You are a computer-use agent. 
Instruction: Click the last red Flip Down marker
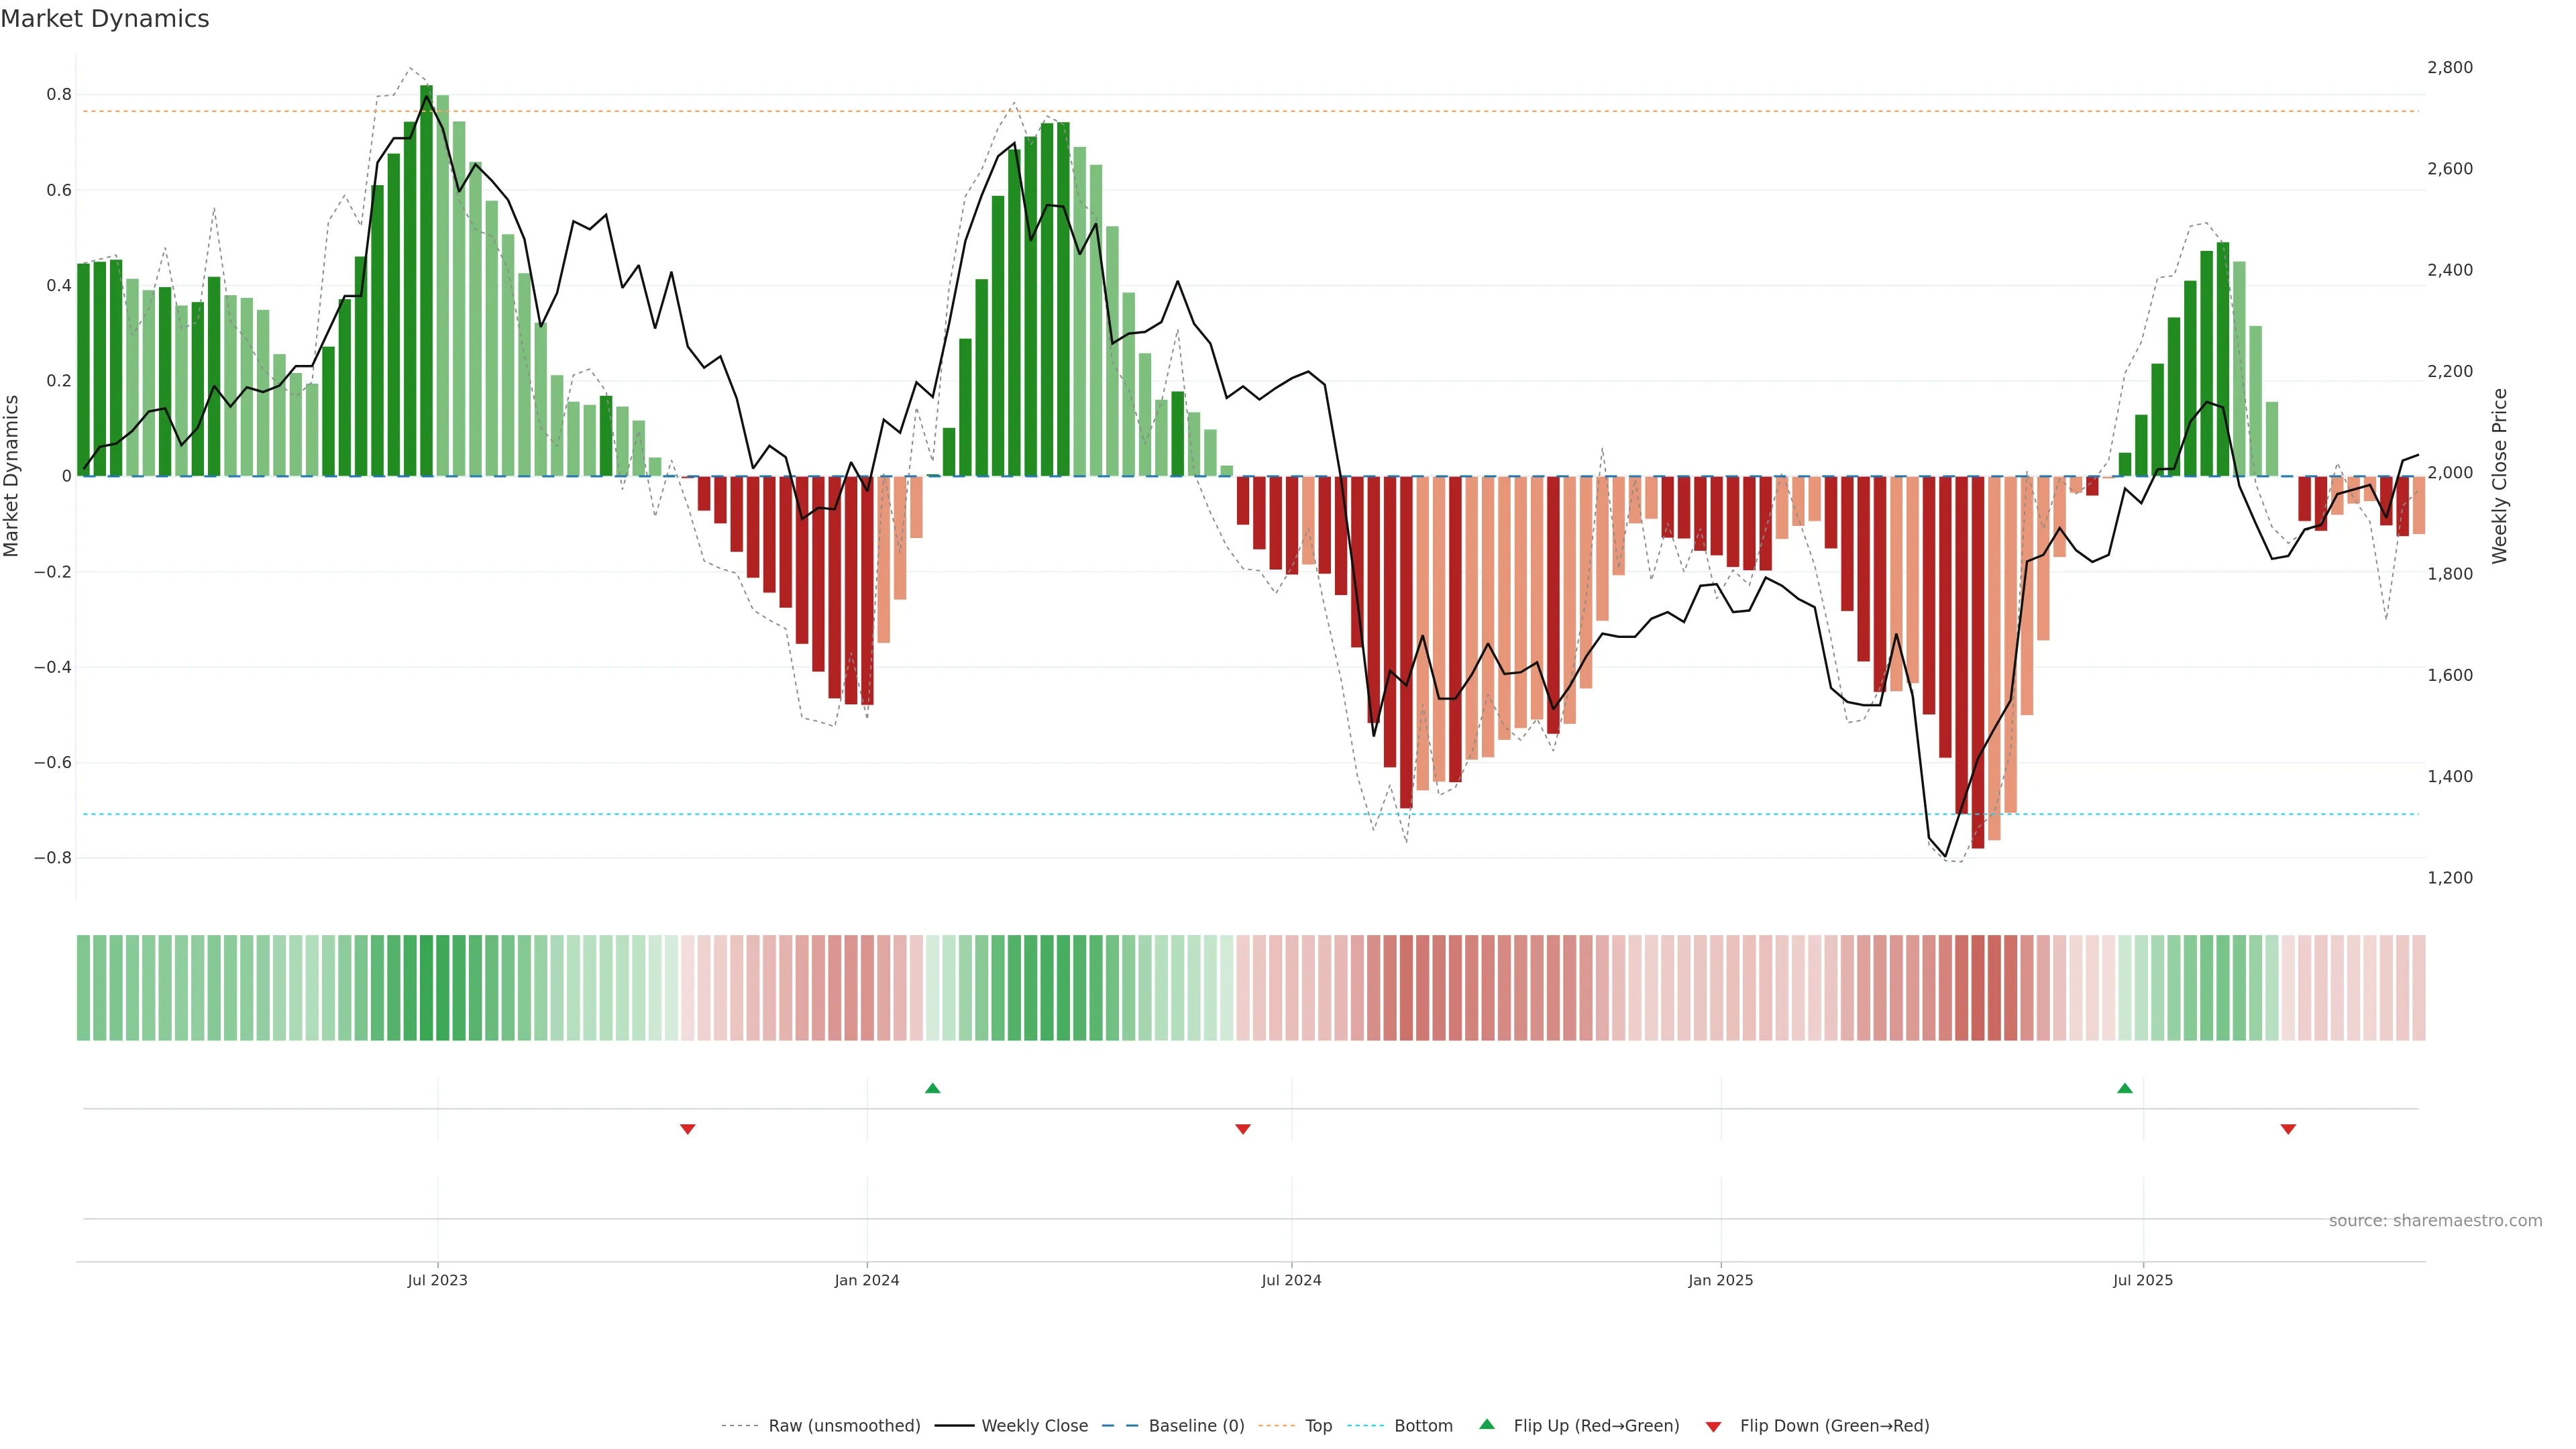[2288, 1129]
